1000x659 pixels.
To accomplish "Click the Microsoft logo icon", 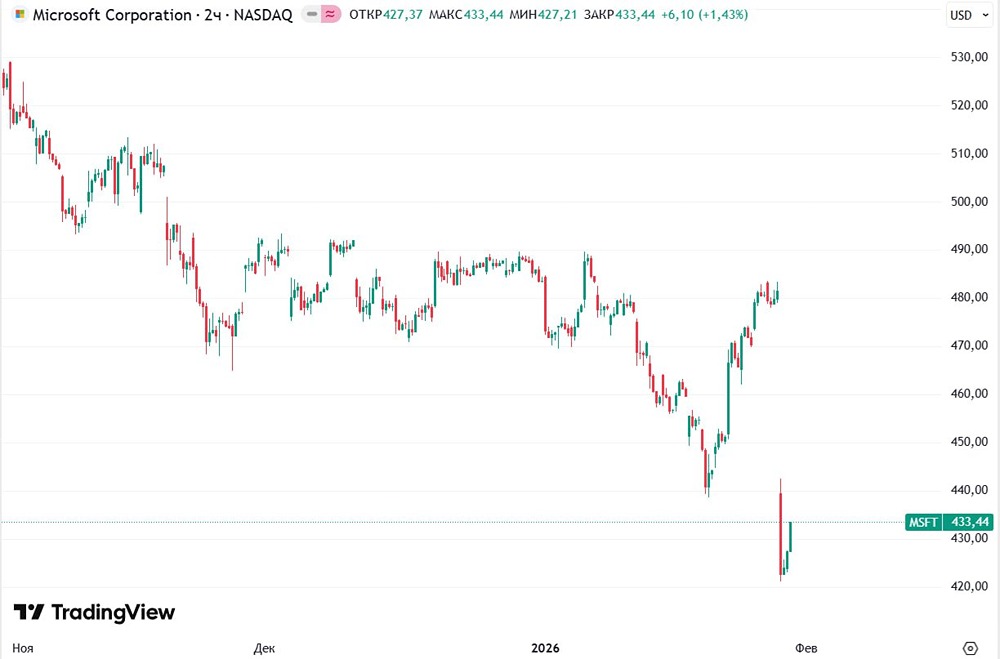I will pos(19,15).
